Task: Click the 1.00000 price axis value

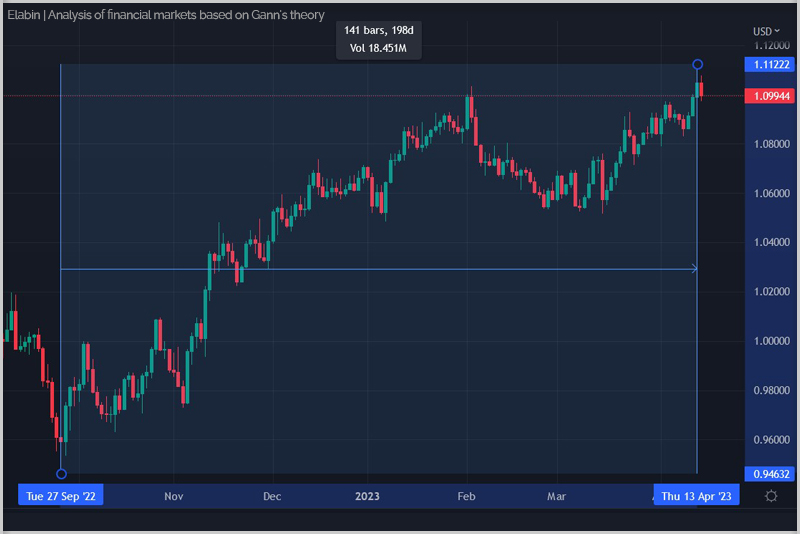Action: [x=771, y=341]
